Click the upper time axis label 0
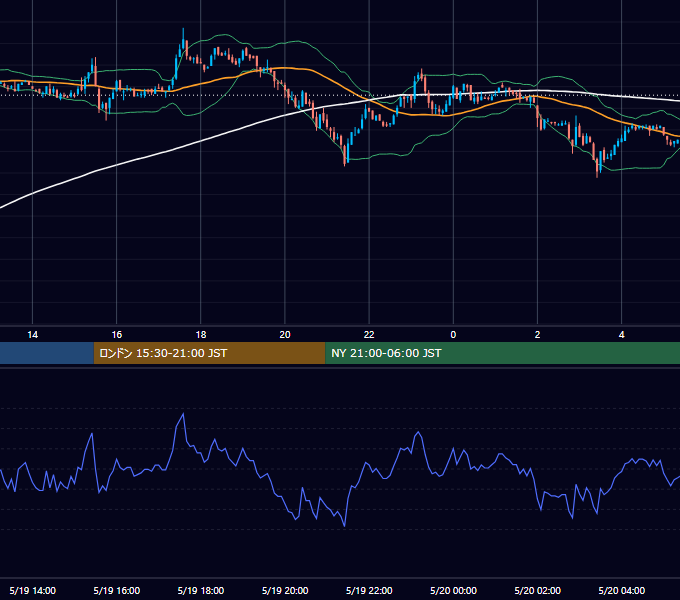Viewport: 680px width, 600px height. (x=453, y=335)
